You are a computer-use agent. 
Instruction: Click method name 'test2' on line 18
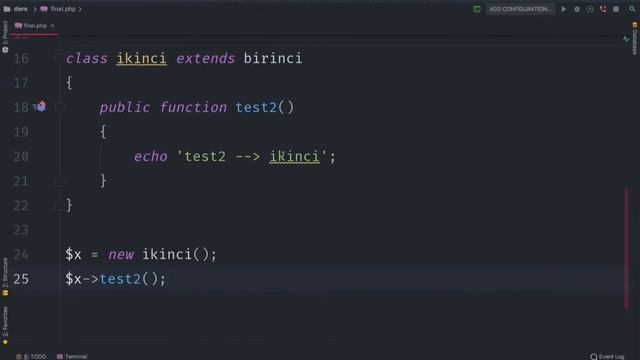[256, 107]
